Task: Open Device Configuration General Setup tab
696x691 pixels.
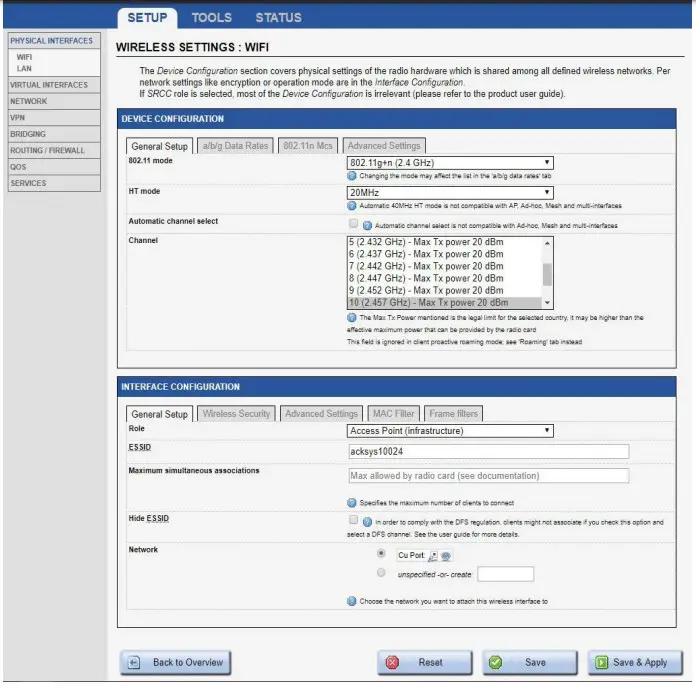Action: [x=159, y=146]
